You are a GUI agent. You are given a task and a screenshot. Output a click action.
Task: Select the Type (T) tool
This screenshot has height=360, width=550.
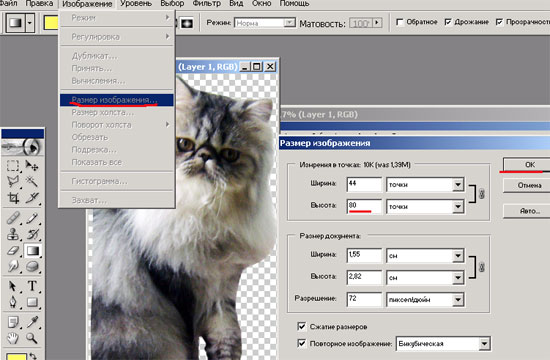[x=32, y=286]
